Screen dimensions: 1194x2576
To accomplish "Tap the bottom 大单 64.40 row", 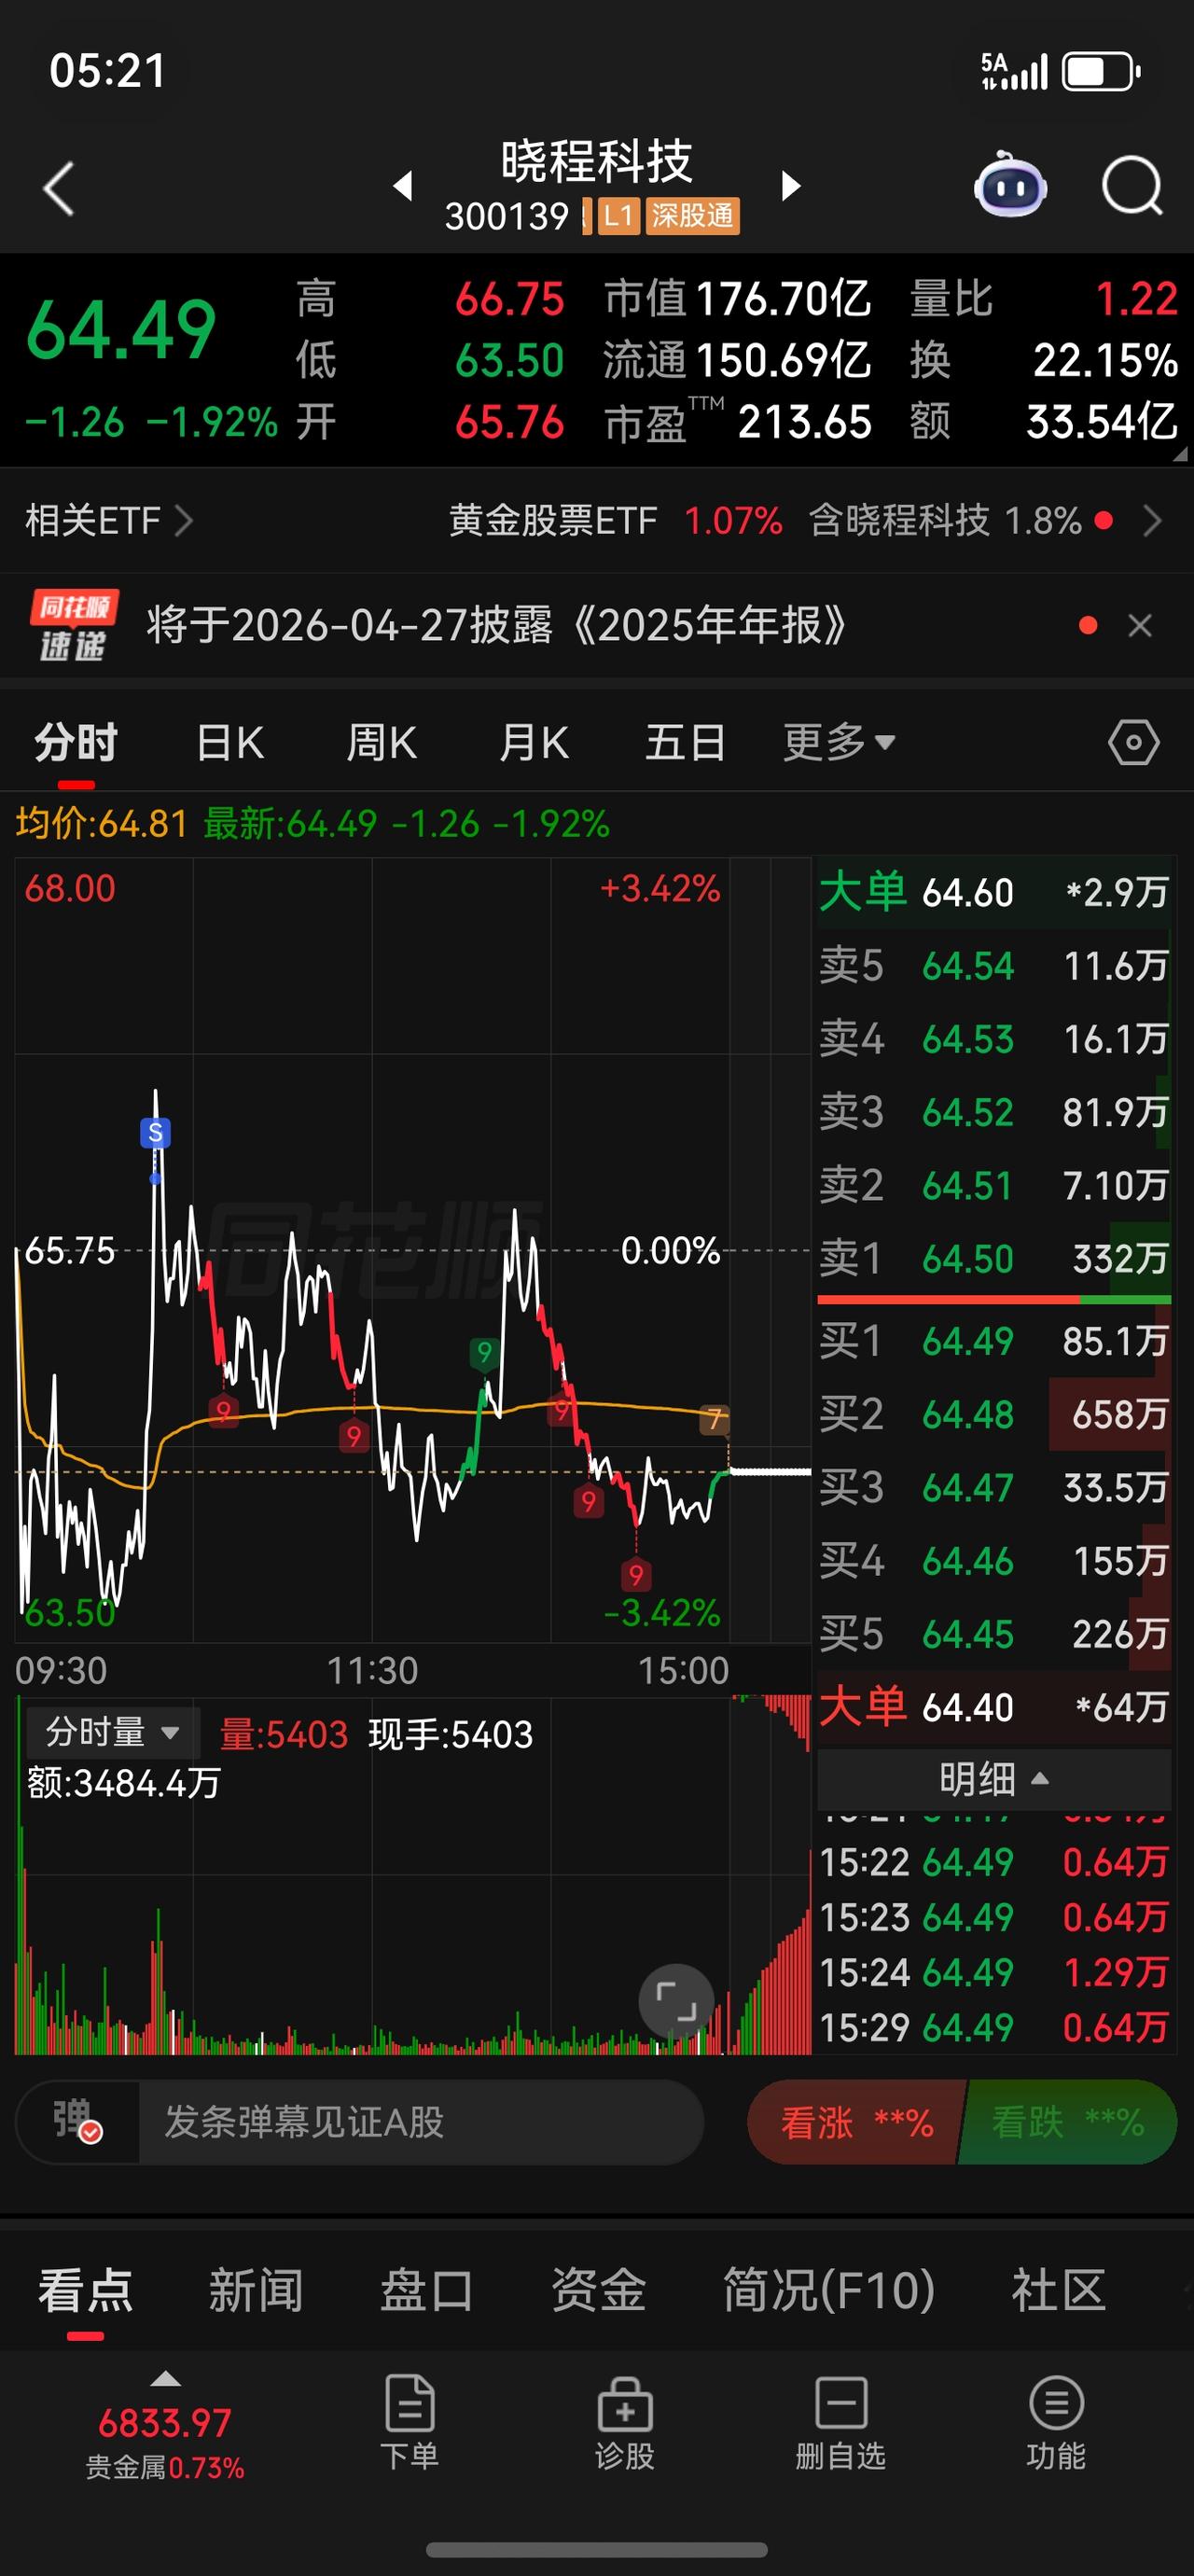I will tap(994, 1707).
